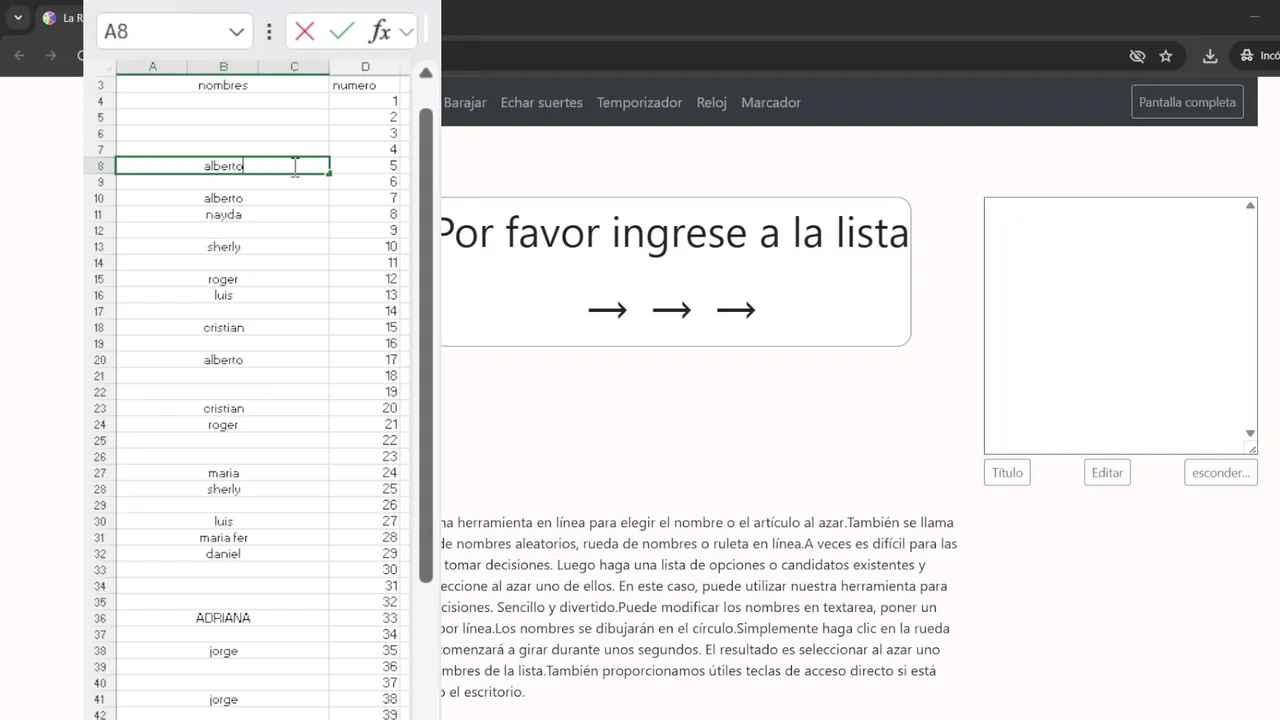Select the 'maria' cell in row 27
This screenshot has height=720, width=1280.
click(223, 473)
